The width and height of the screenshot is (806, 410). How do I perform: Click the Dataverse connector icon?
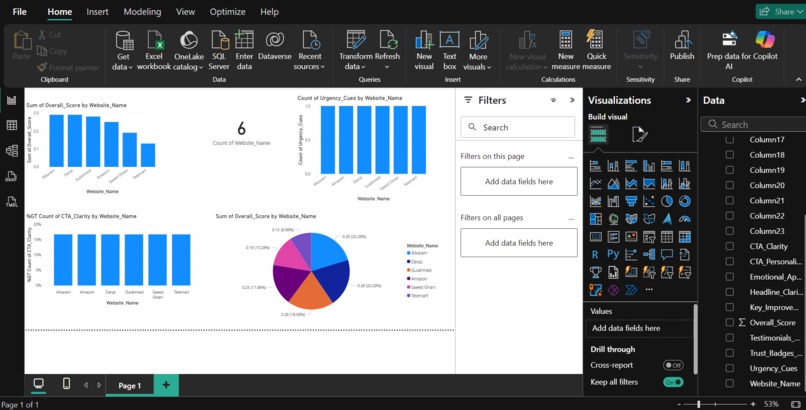click(274, 40)
